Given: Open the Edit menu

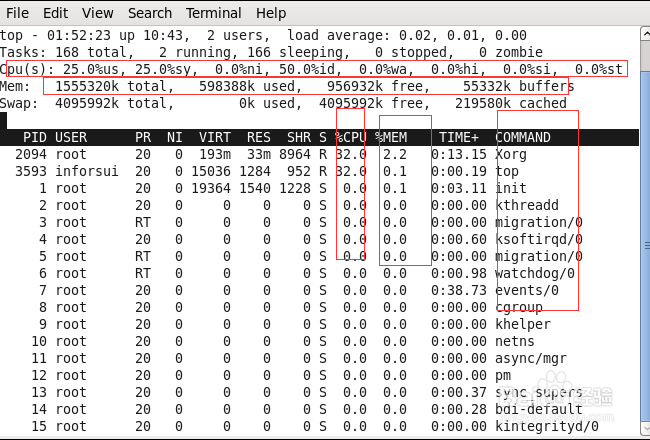Looking at the screenshot, I should (x=55, y=13).
